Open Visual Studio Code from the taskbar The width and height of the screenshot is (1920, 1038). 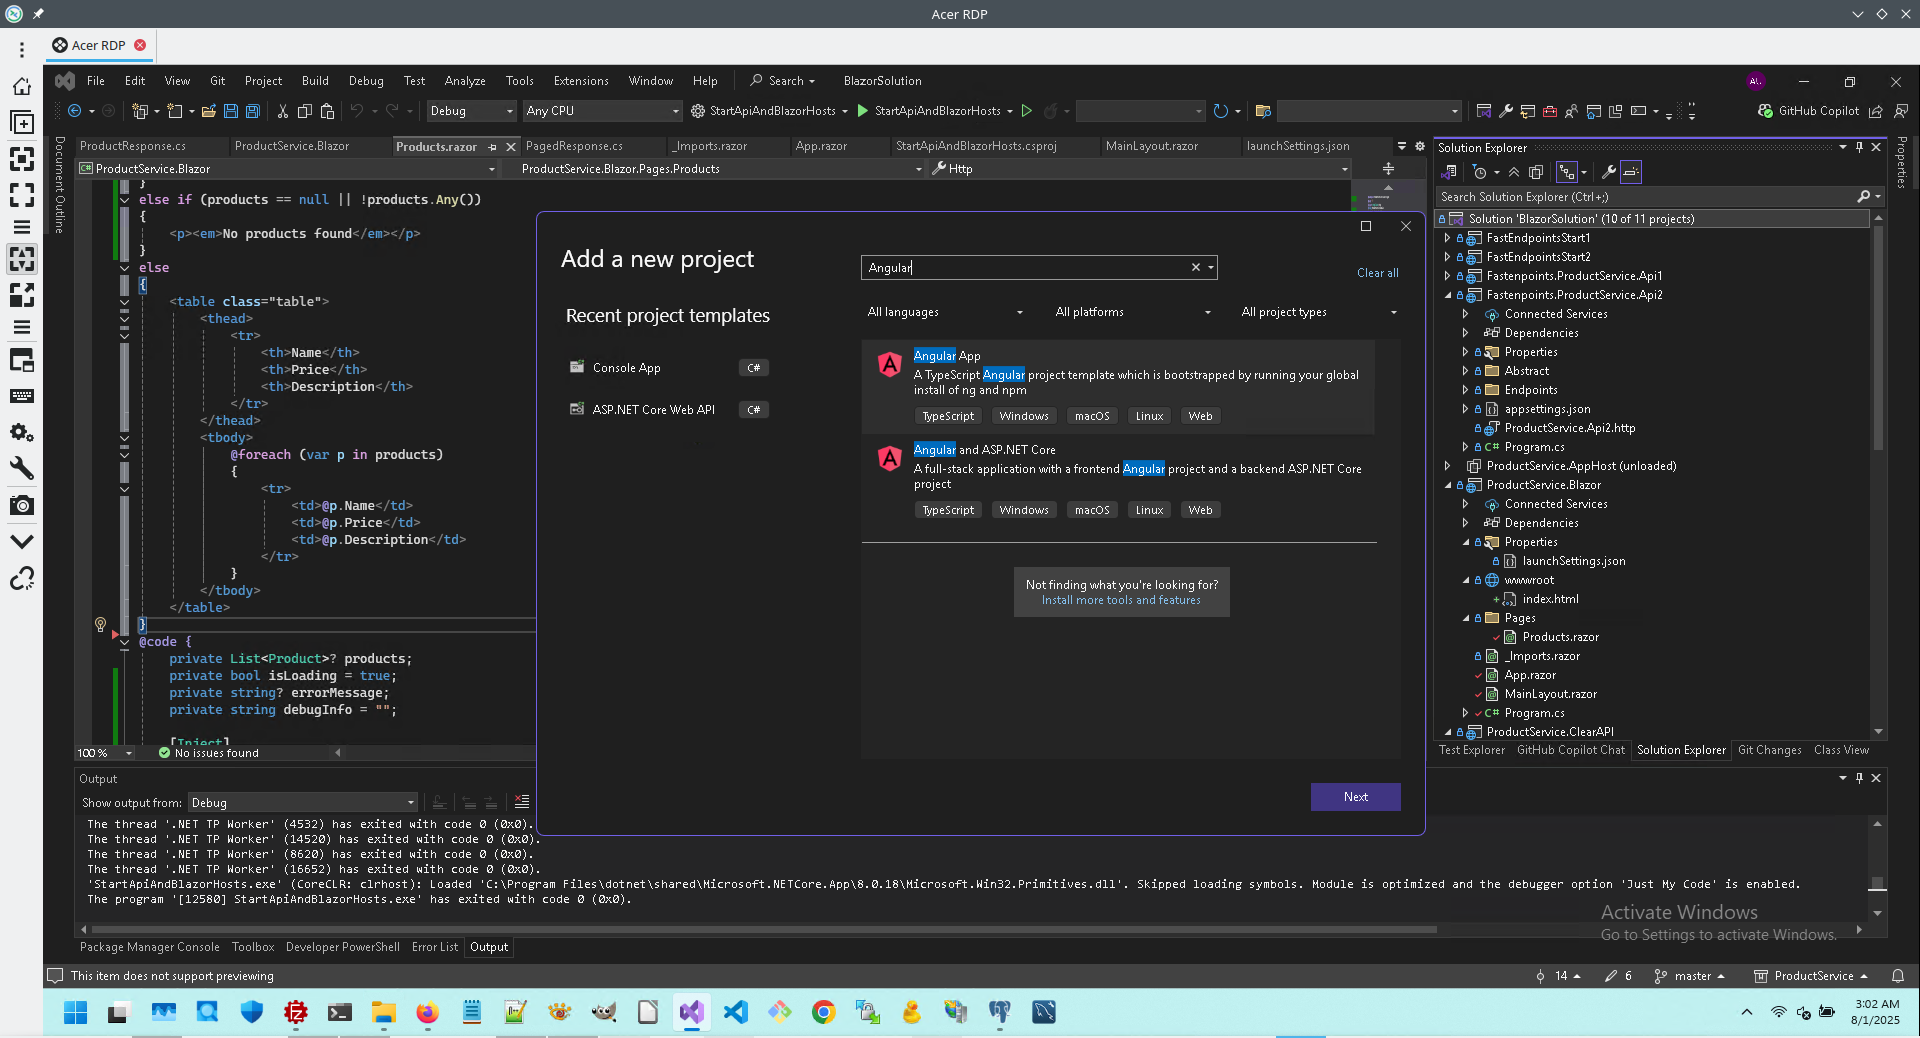click(x=735, y=1012)
